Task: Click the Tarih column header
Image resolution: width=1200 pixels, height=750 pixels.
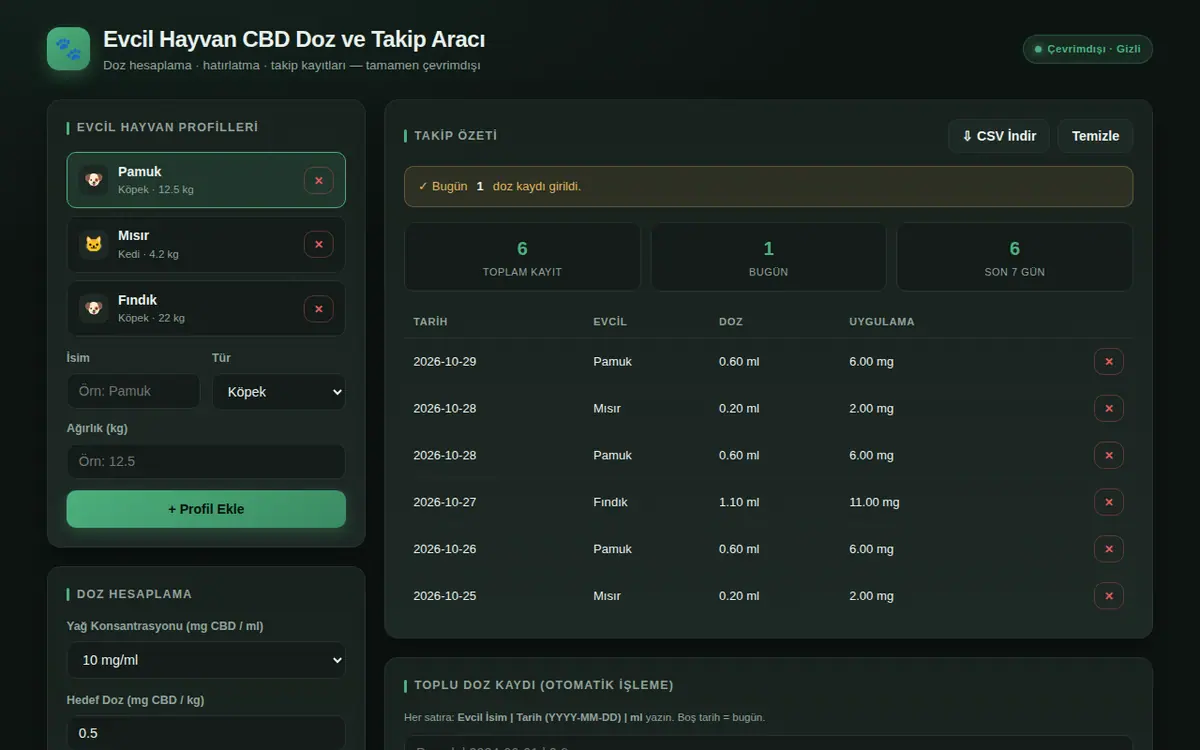Action: tap(430, 322)
